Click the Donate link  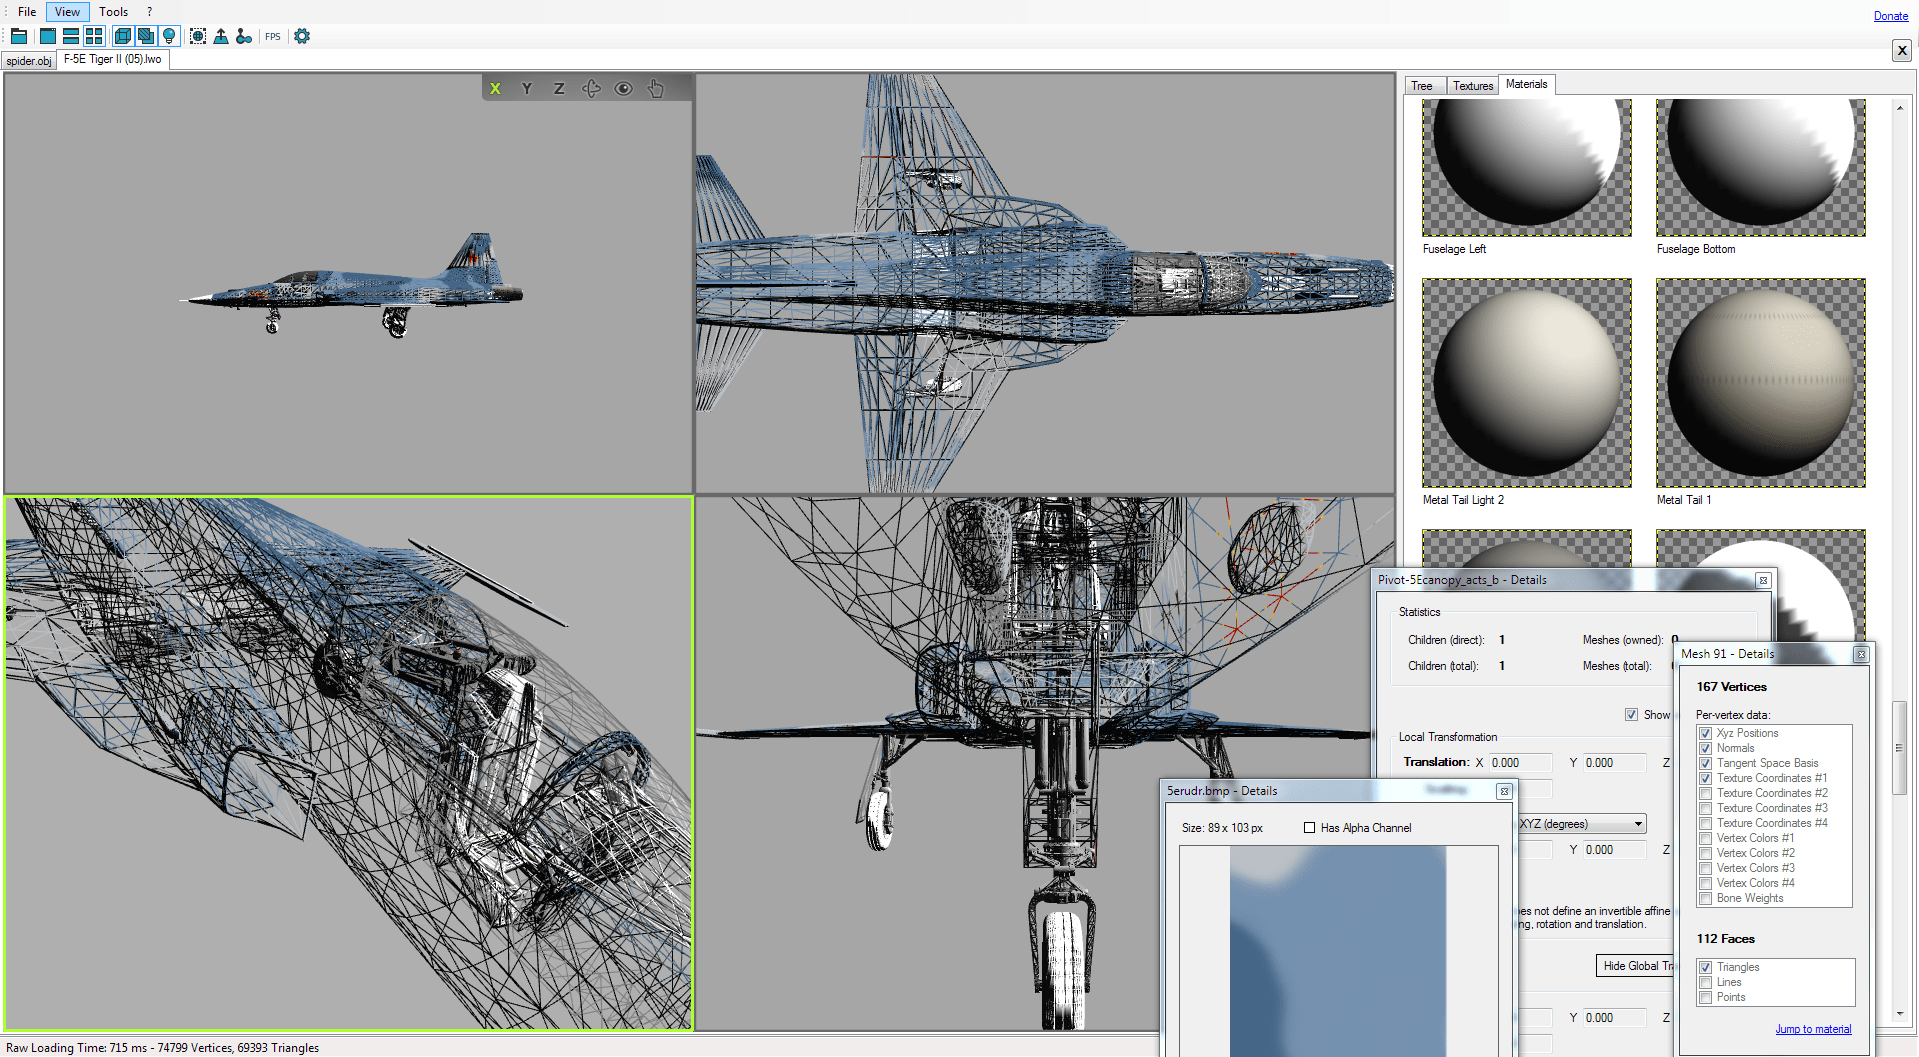point(1890,16)
